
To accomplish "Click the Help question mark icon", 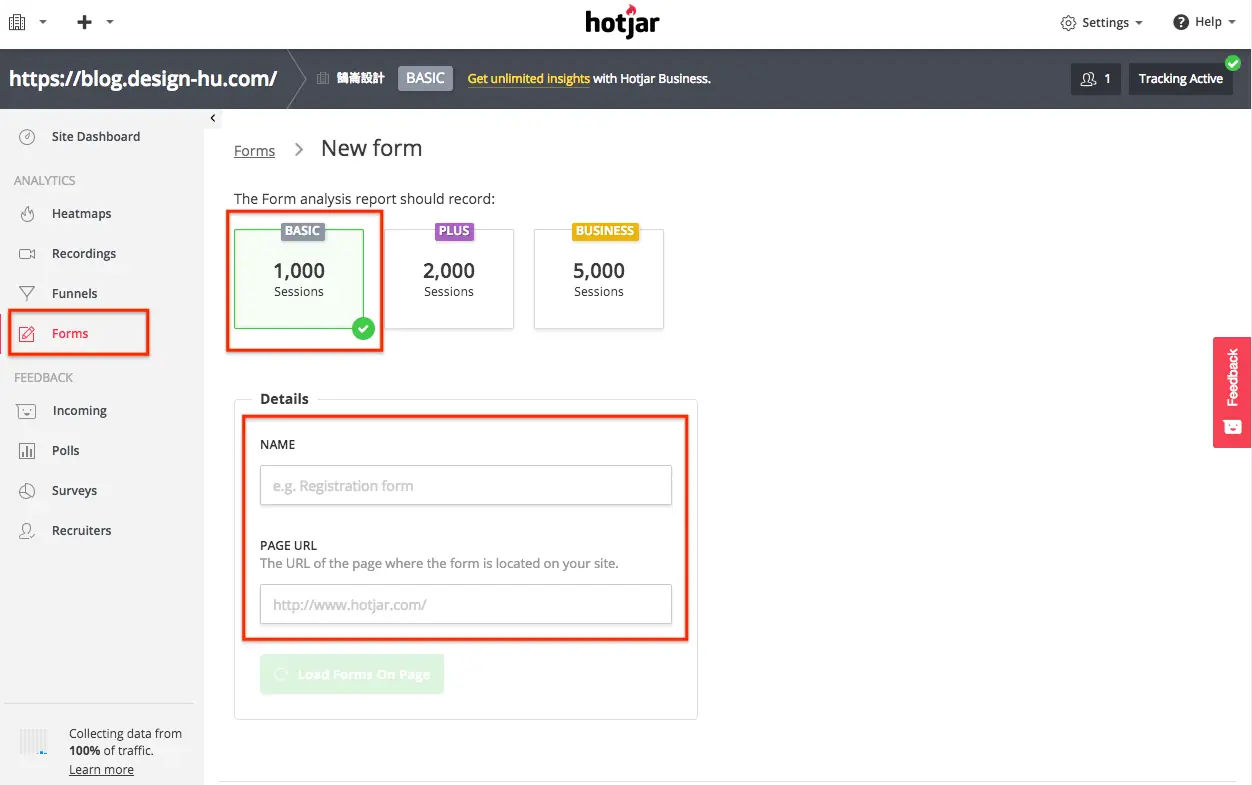I will pyautogui.click(x=1181, y=22).
